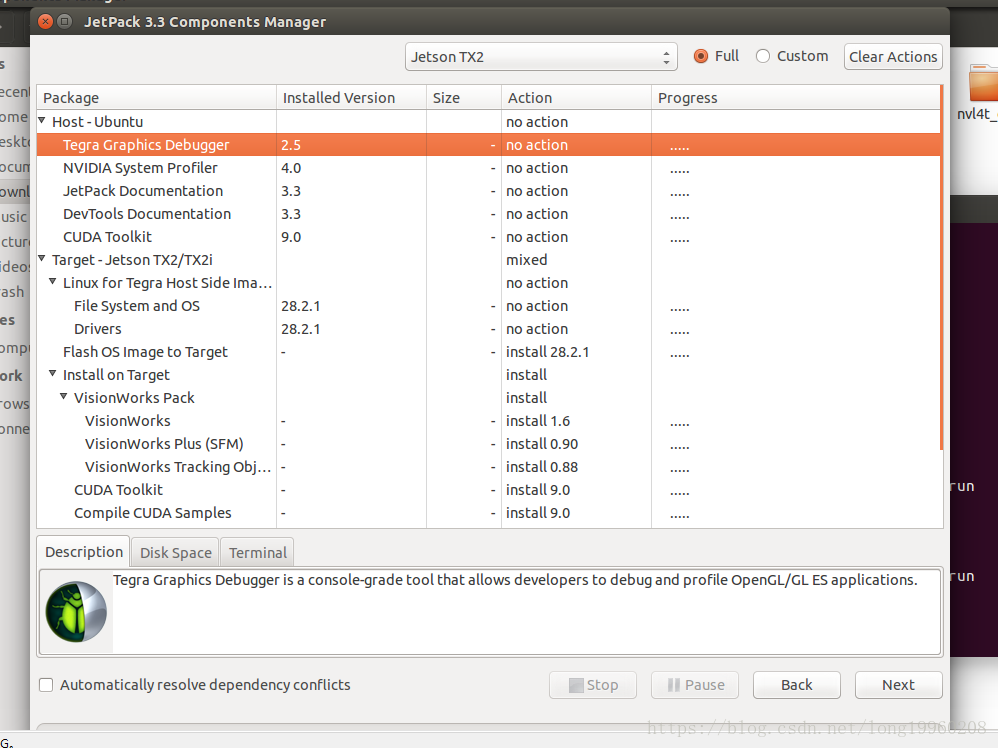
Task: Collapse the Target - Jetson TX2/TX2i group
Action: [42, 258]
